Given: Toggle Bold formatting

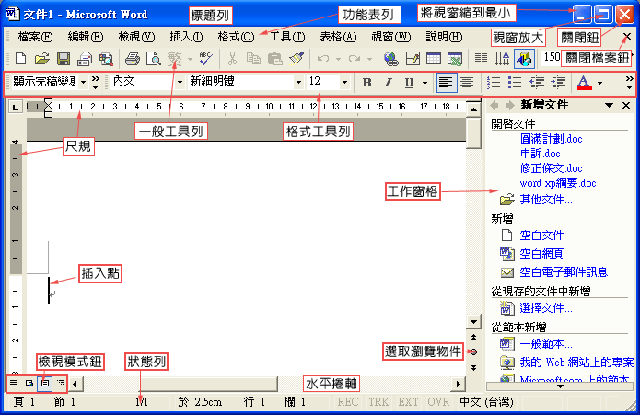Looking at the screenshot, I should (367, 82).
